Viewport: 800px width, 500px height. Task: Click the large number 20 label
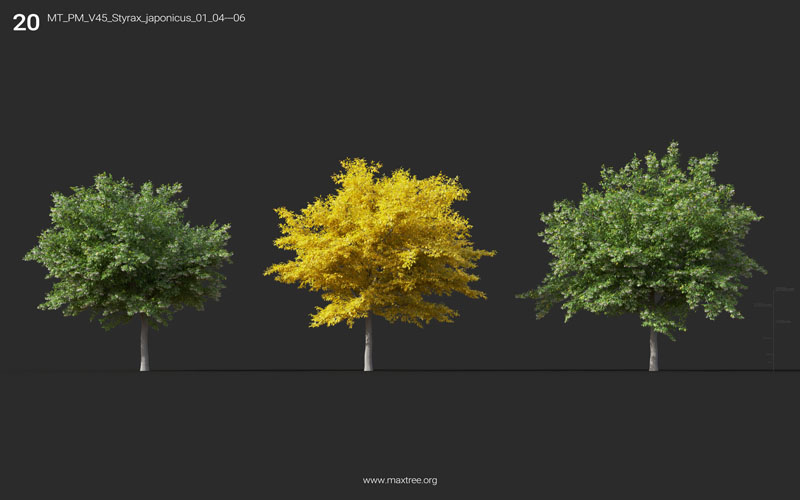coord(26,22)
